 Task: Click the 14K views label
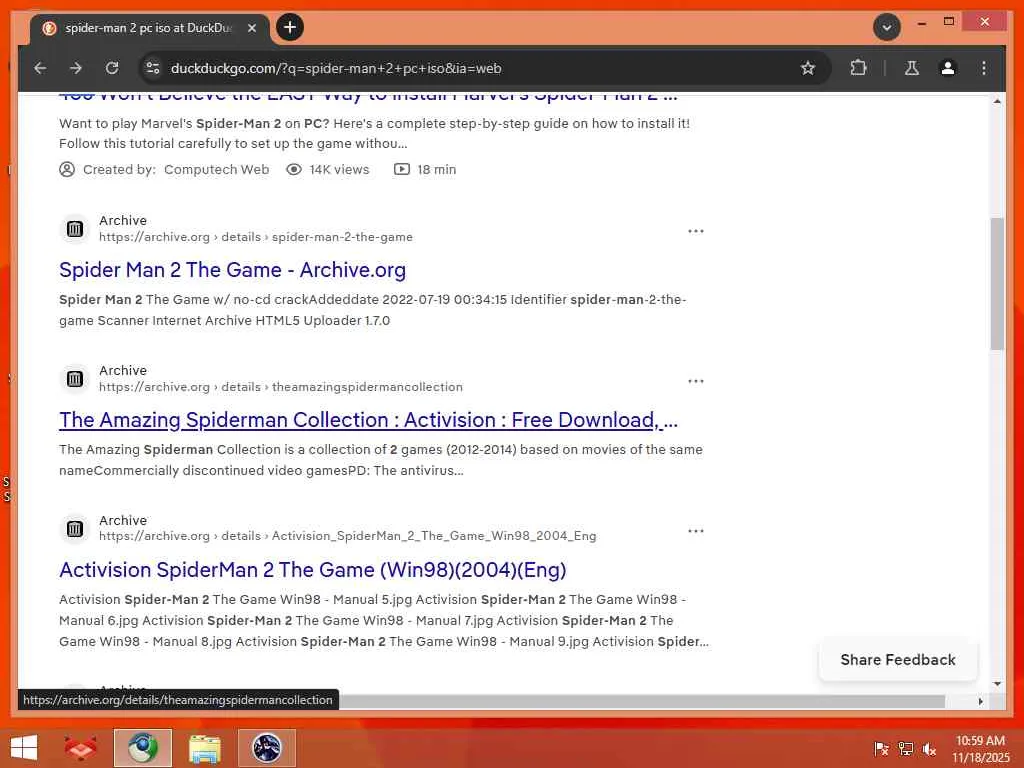coord(339,170)
